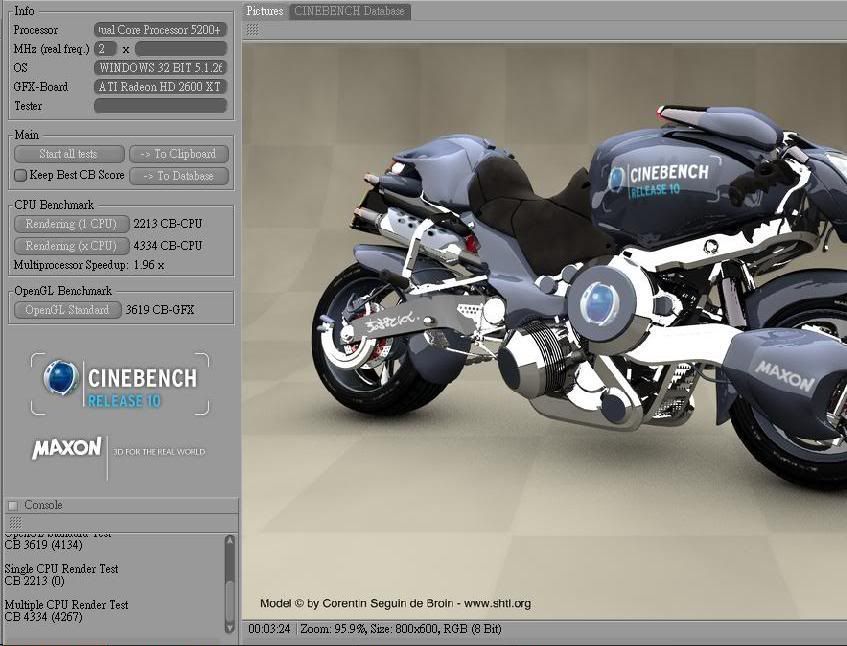This screenshot has height=646, width=847.
Task: Toggle the Console panel checkbox
Action: click(13, 506)
